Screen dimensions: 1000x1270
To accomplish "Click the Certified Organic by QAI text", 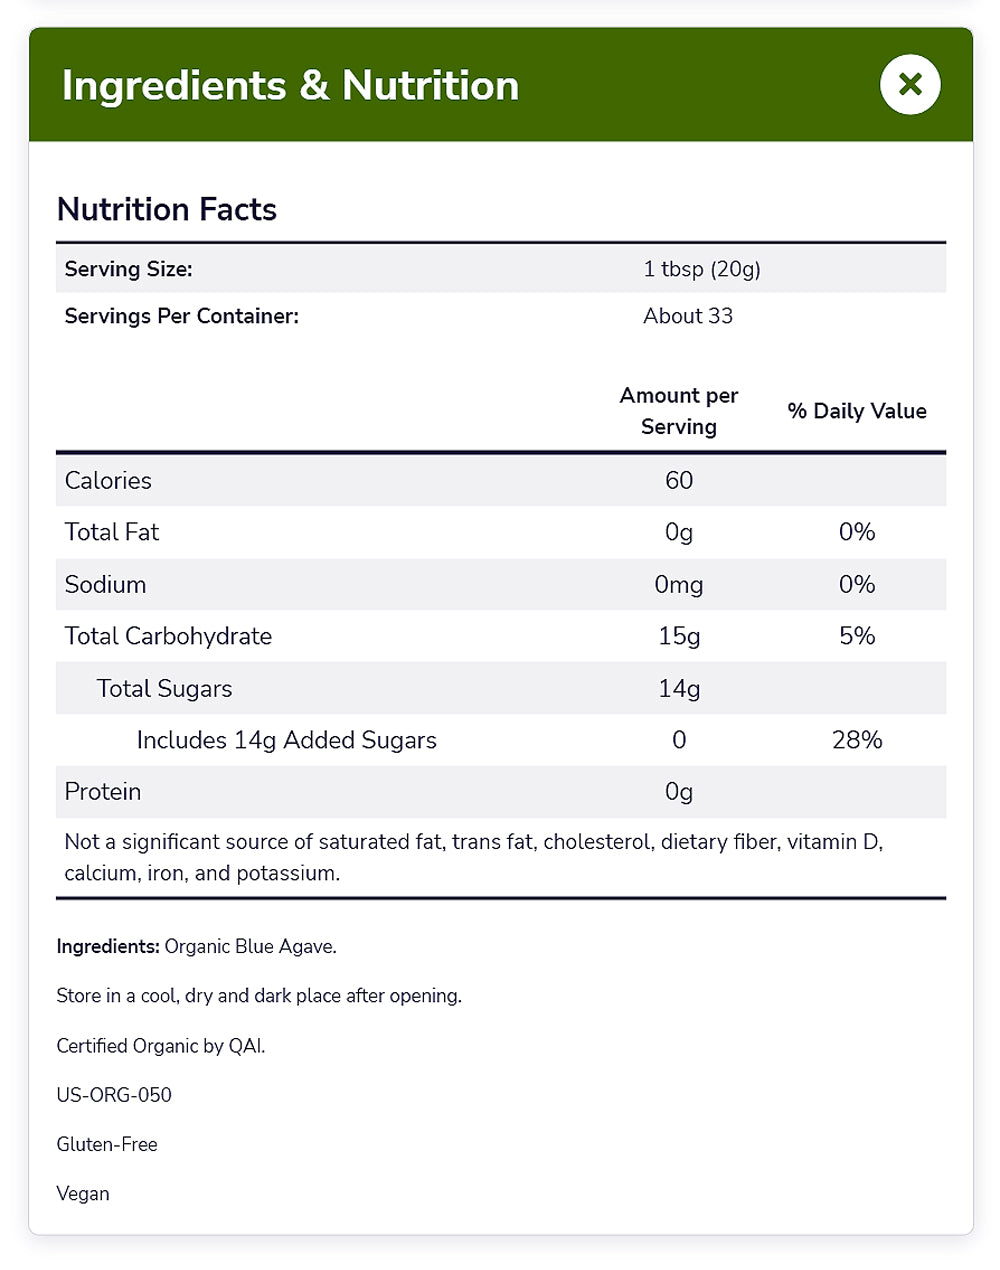I will pos(161,1046).
